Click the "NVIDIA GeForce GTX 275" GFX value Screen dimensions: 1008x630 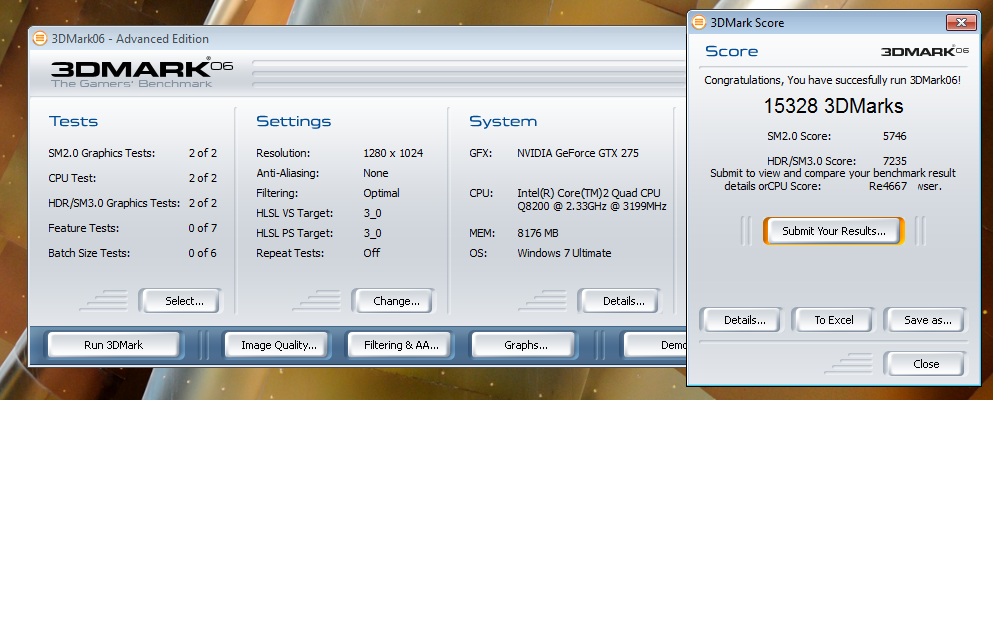pyautogui.click(x=578, y=153)
